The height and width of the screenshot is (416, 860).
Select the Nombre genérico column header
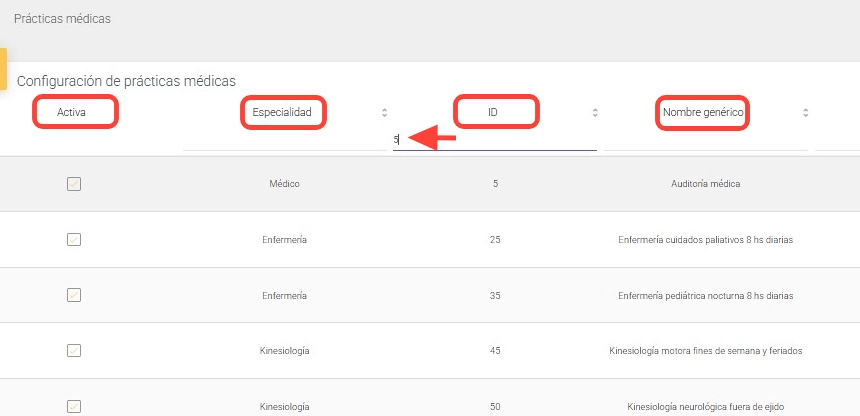tap(703, 113)
